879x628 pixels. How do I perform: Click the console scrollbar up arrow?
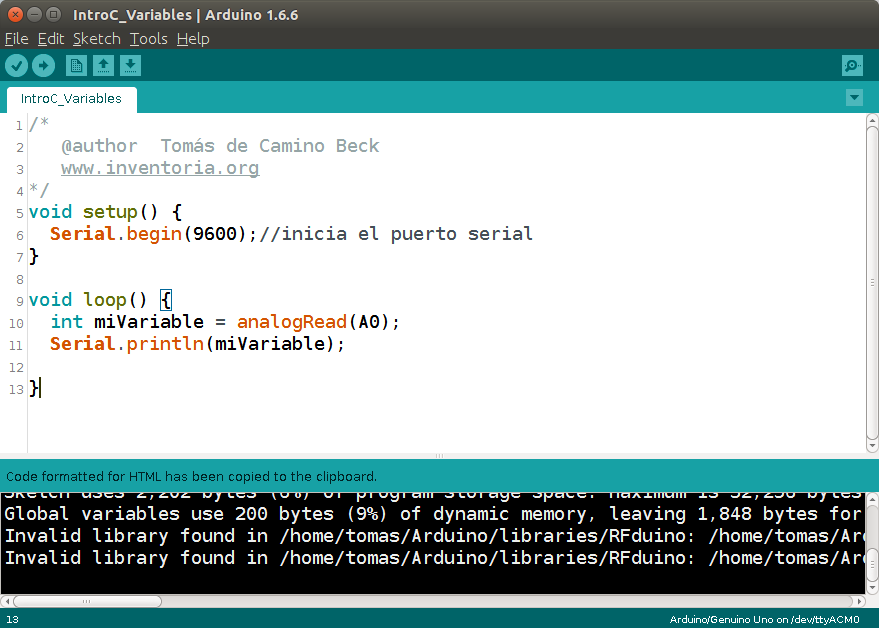coord(872,498)
